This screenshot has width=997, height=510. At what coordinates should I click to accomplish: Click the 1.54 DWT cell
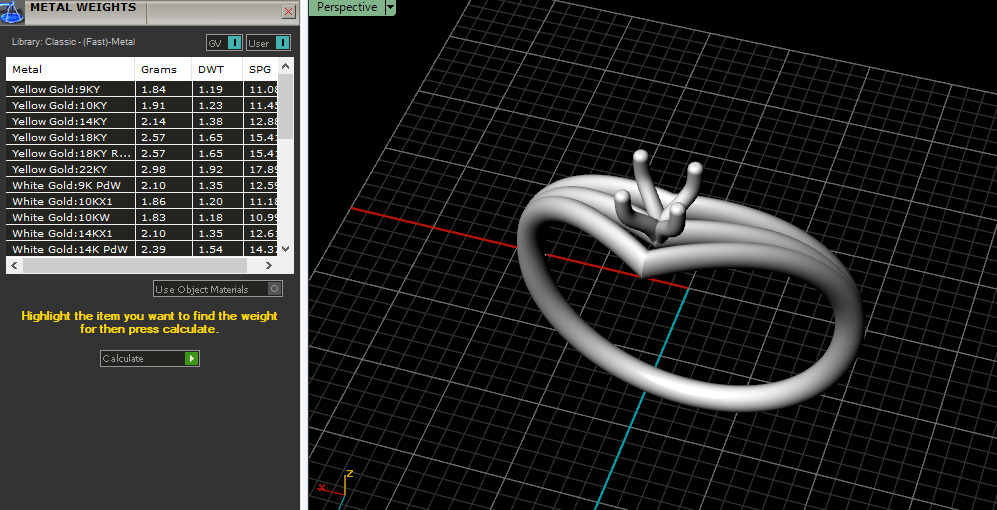pyautogui.click(x=217, y=249)
